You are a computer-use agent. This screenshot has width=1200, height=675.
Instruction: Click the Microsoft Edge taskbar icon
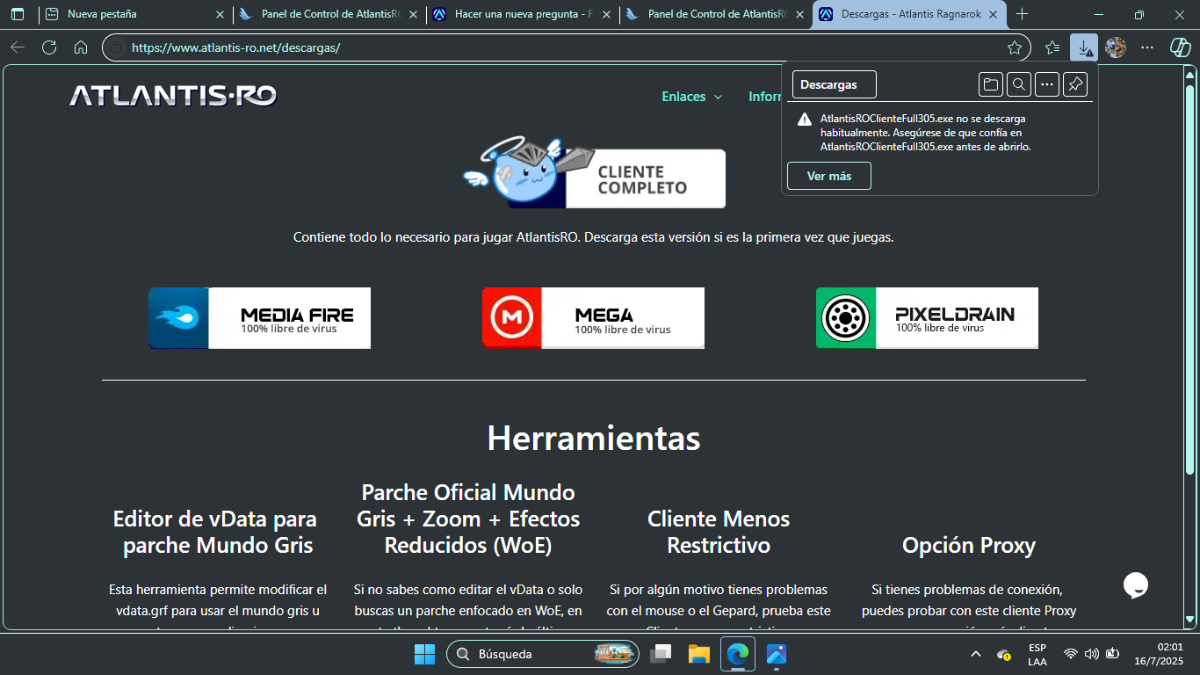(737, 654)
